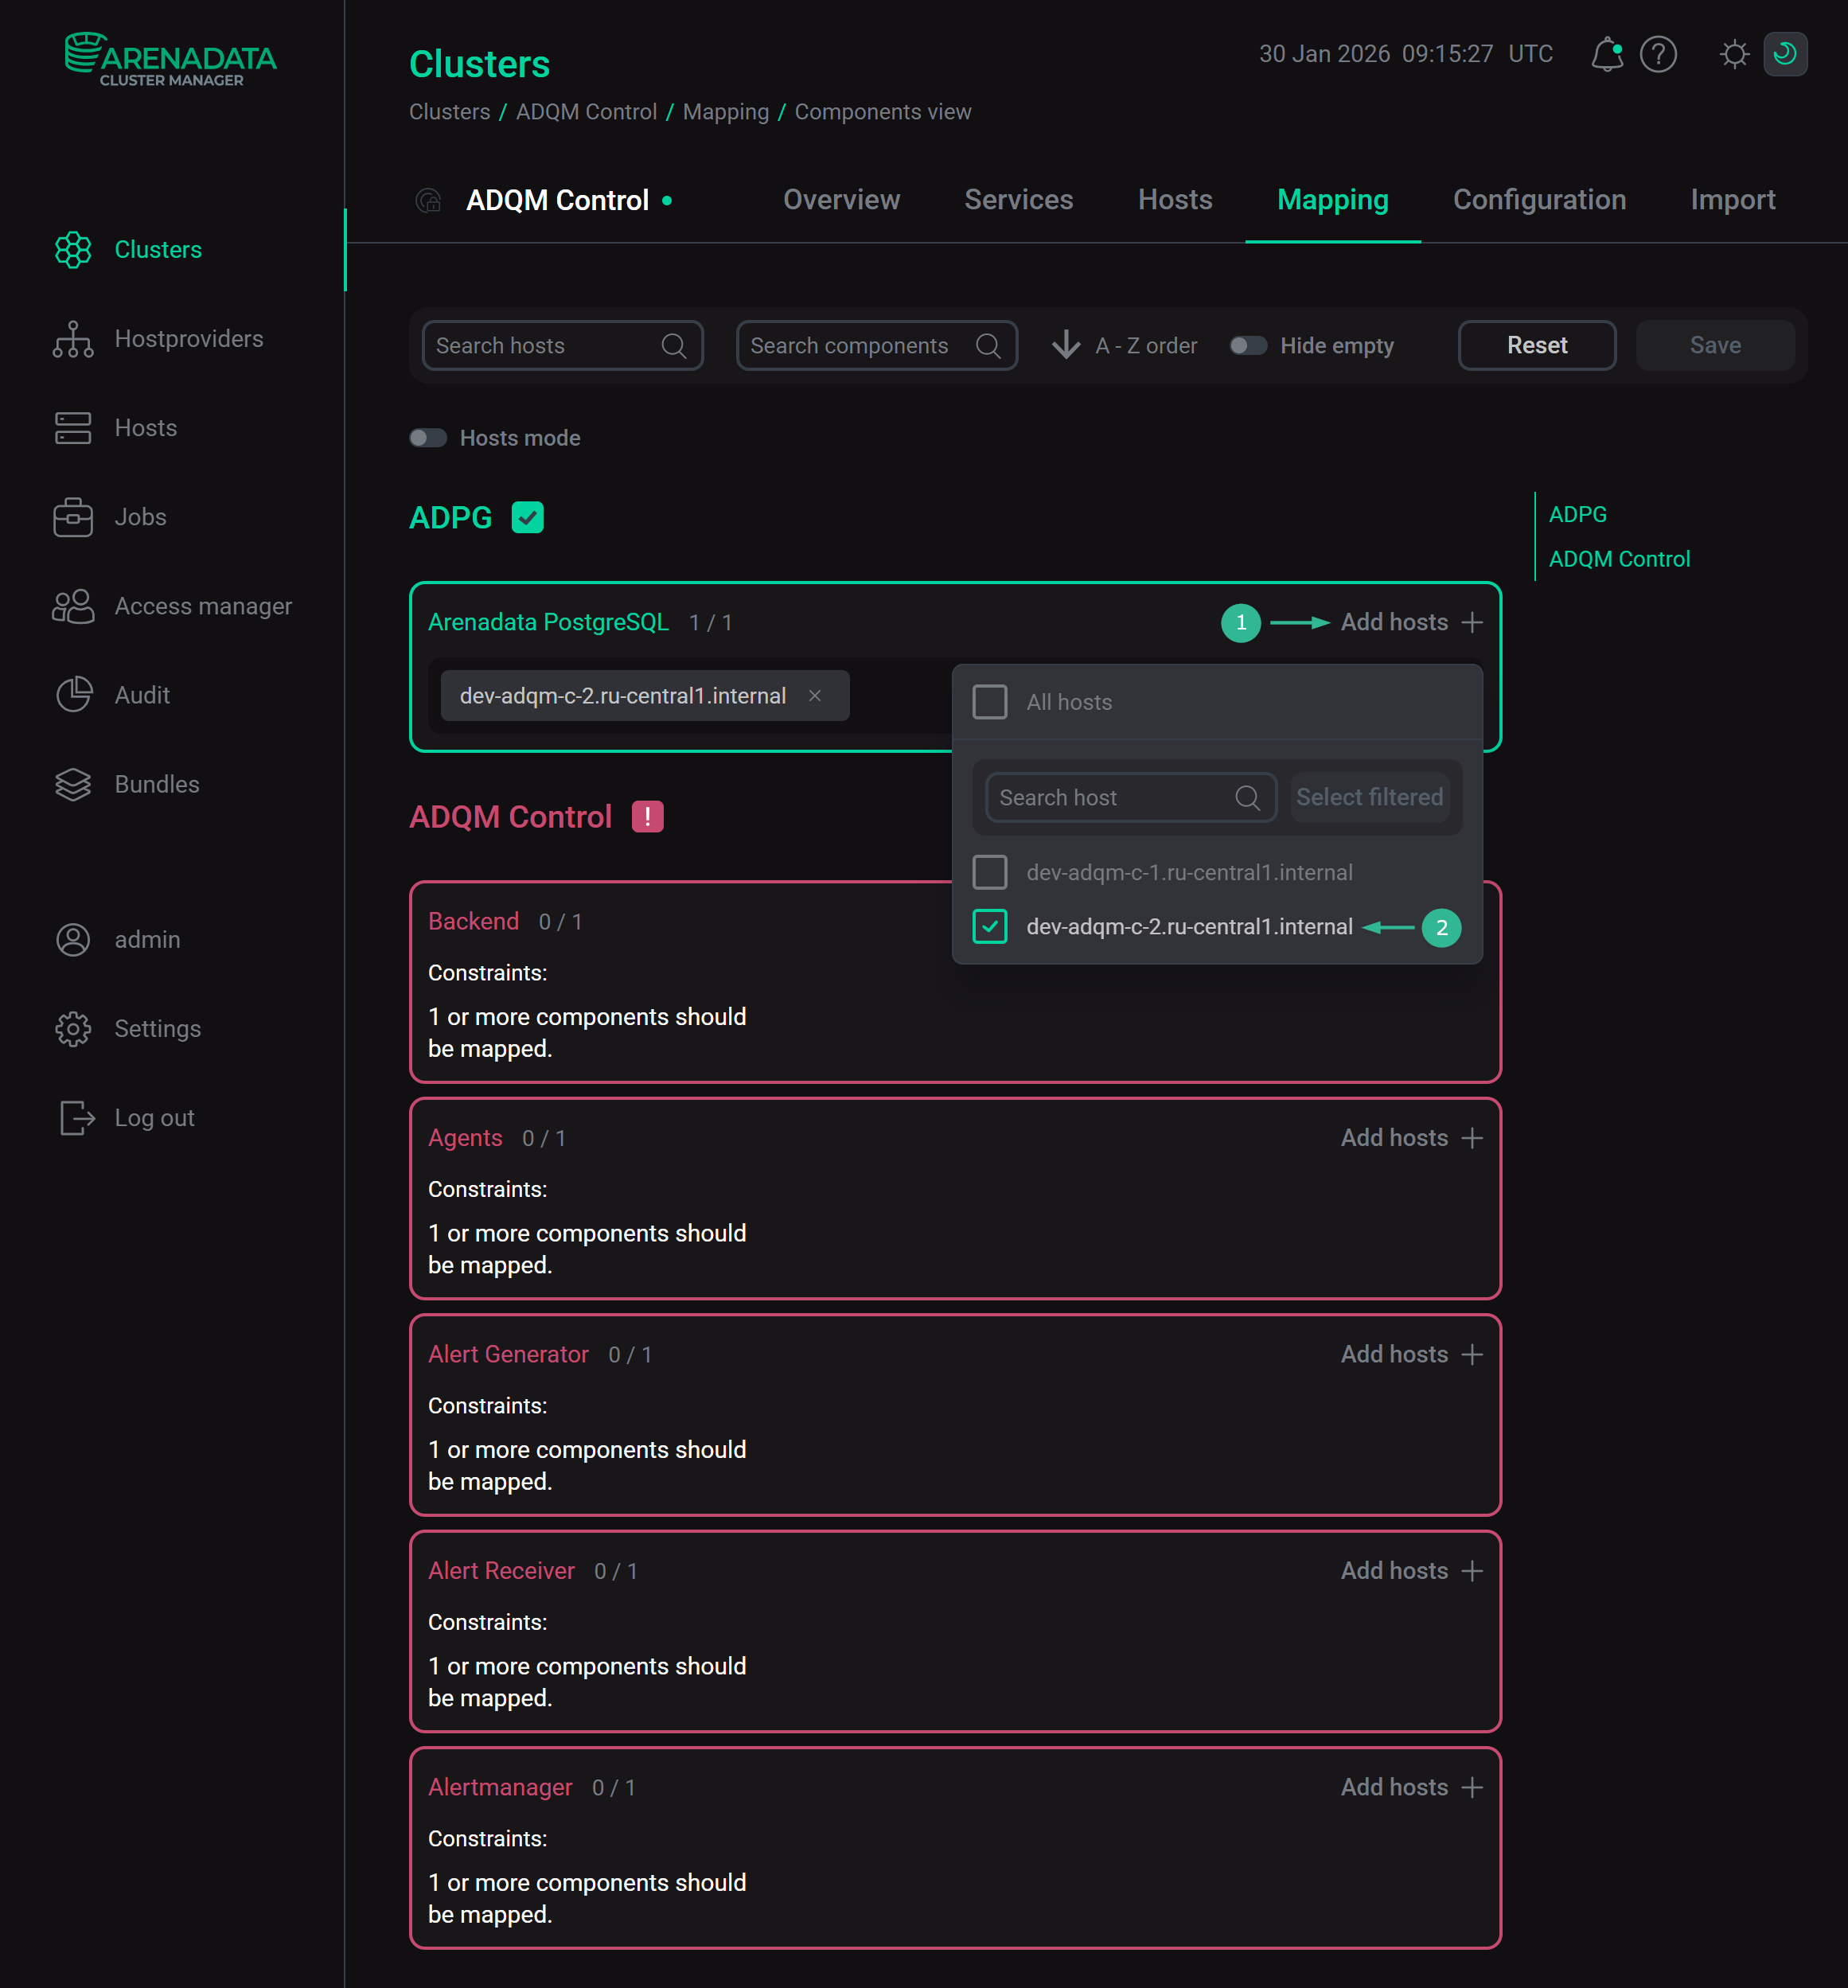Image resolution: width=1848 pixels, height=1988 pixels.
Task: Check the All hosts checkbox
Action: tap(990, 702)
